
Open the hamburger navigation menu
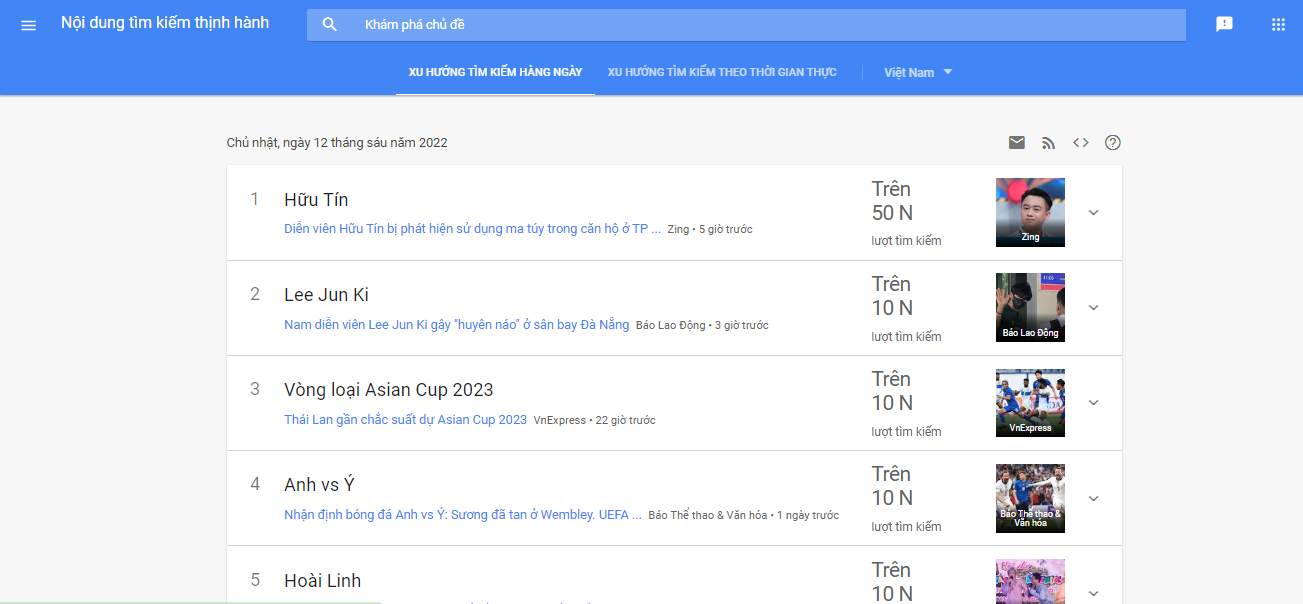click(28, 24)
